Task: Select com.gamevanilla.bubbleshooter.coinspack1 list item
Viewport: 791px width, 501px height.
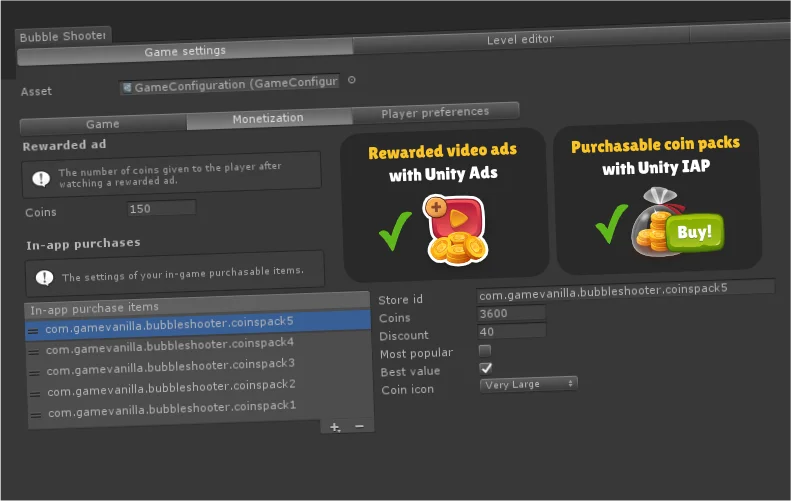Action: (200, 409)
